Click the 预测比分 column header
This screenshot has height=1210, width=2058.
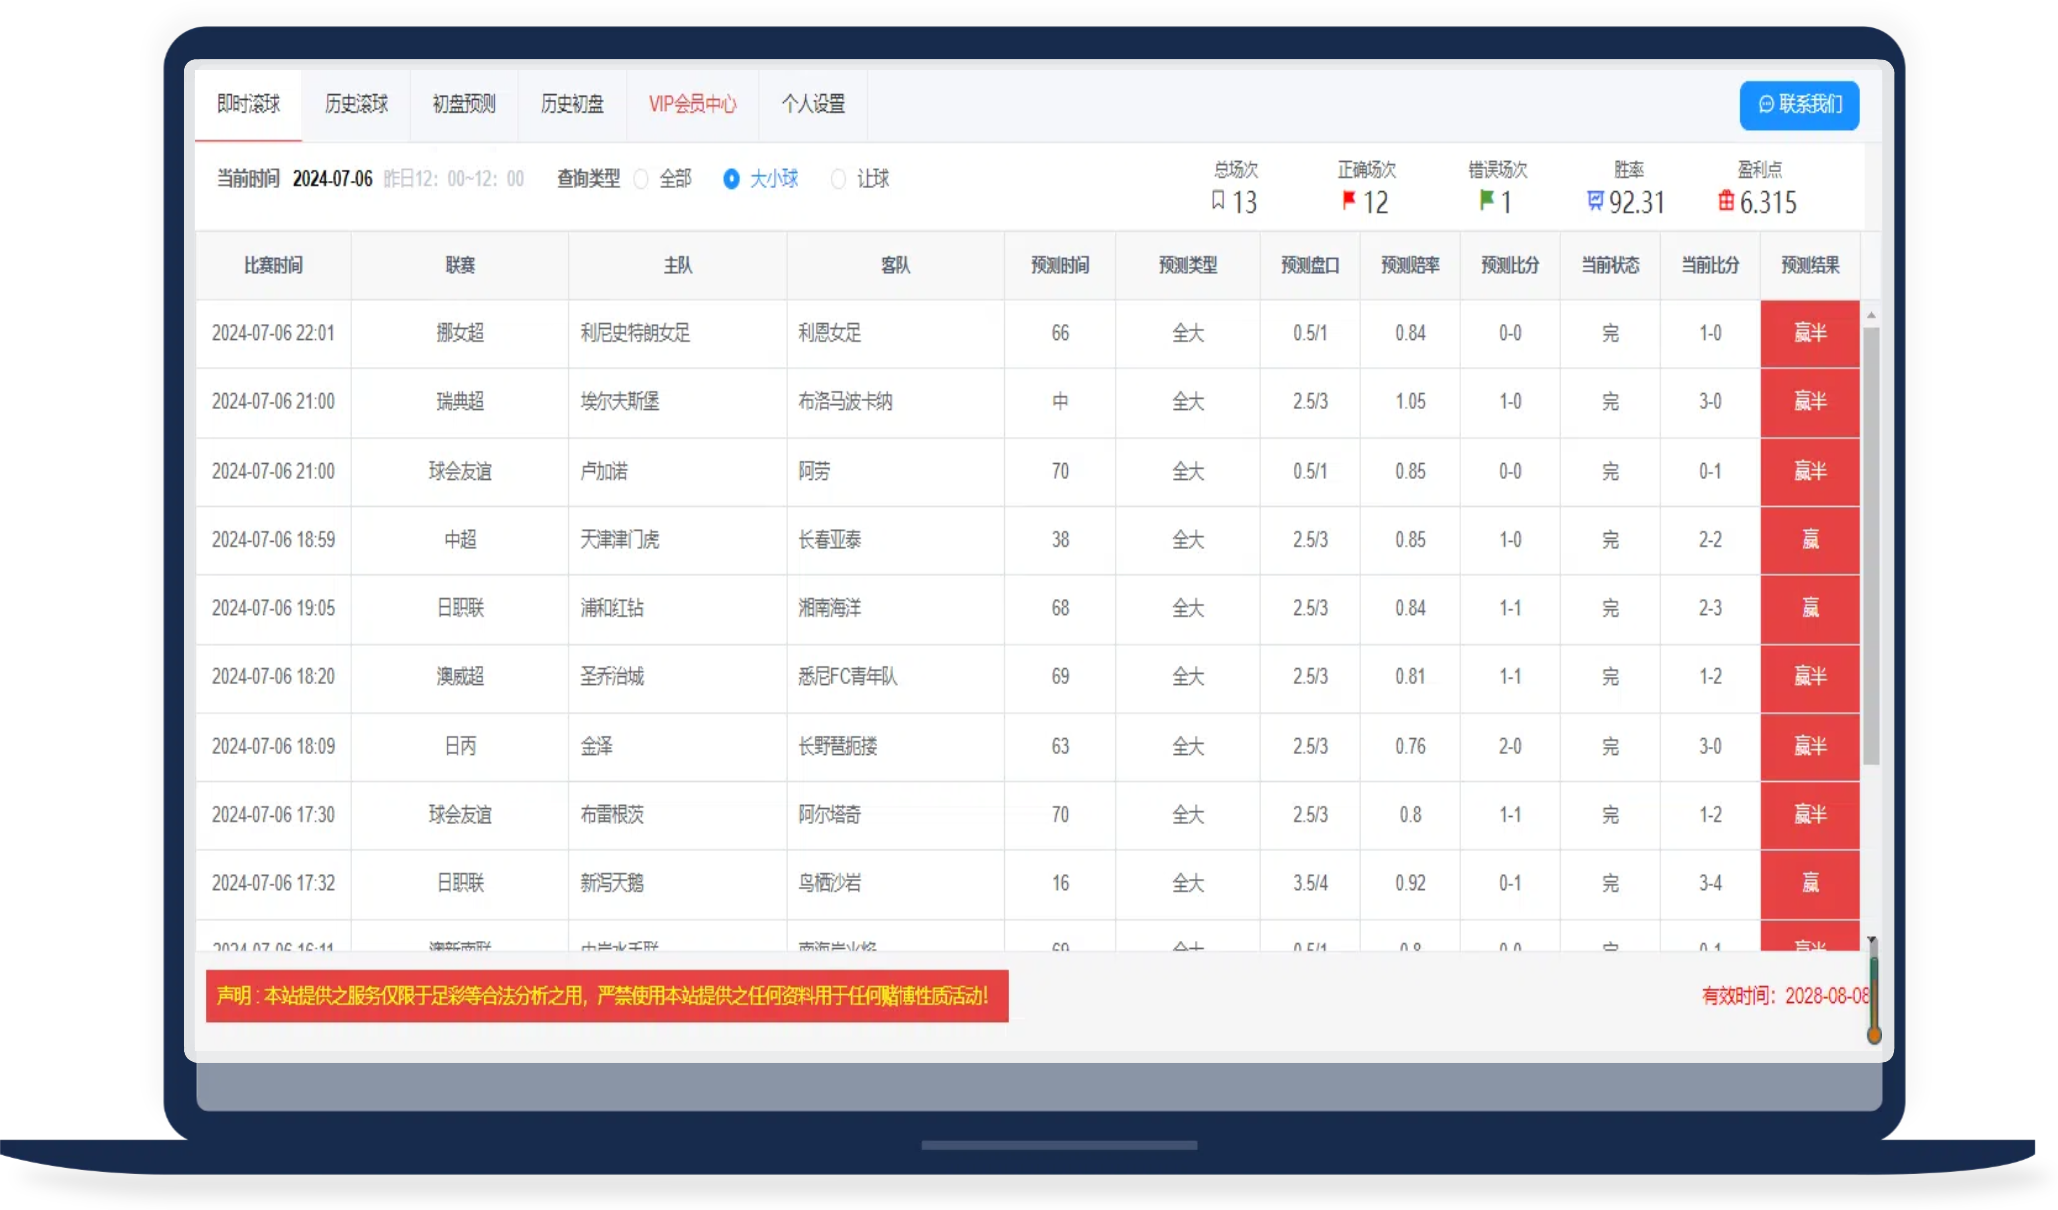[x=1510, y=265]
